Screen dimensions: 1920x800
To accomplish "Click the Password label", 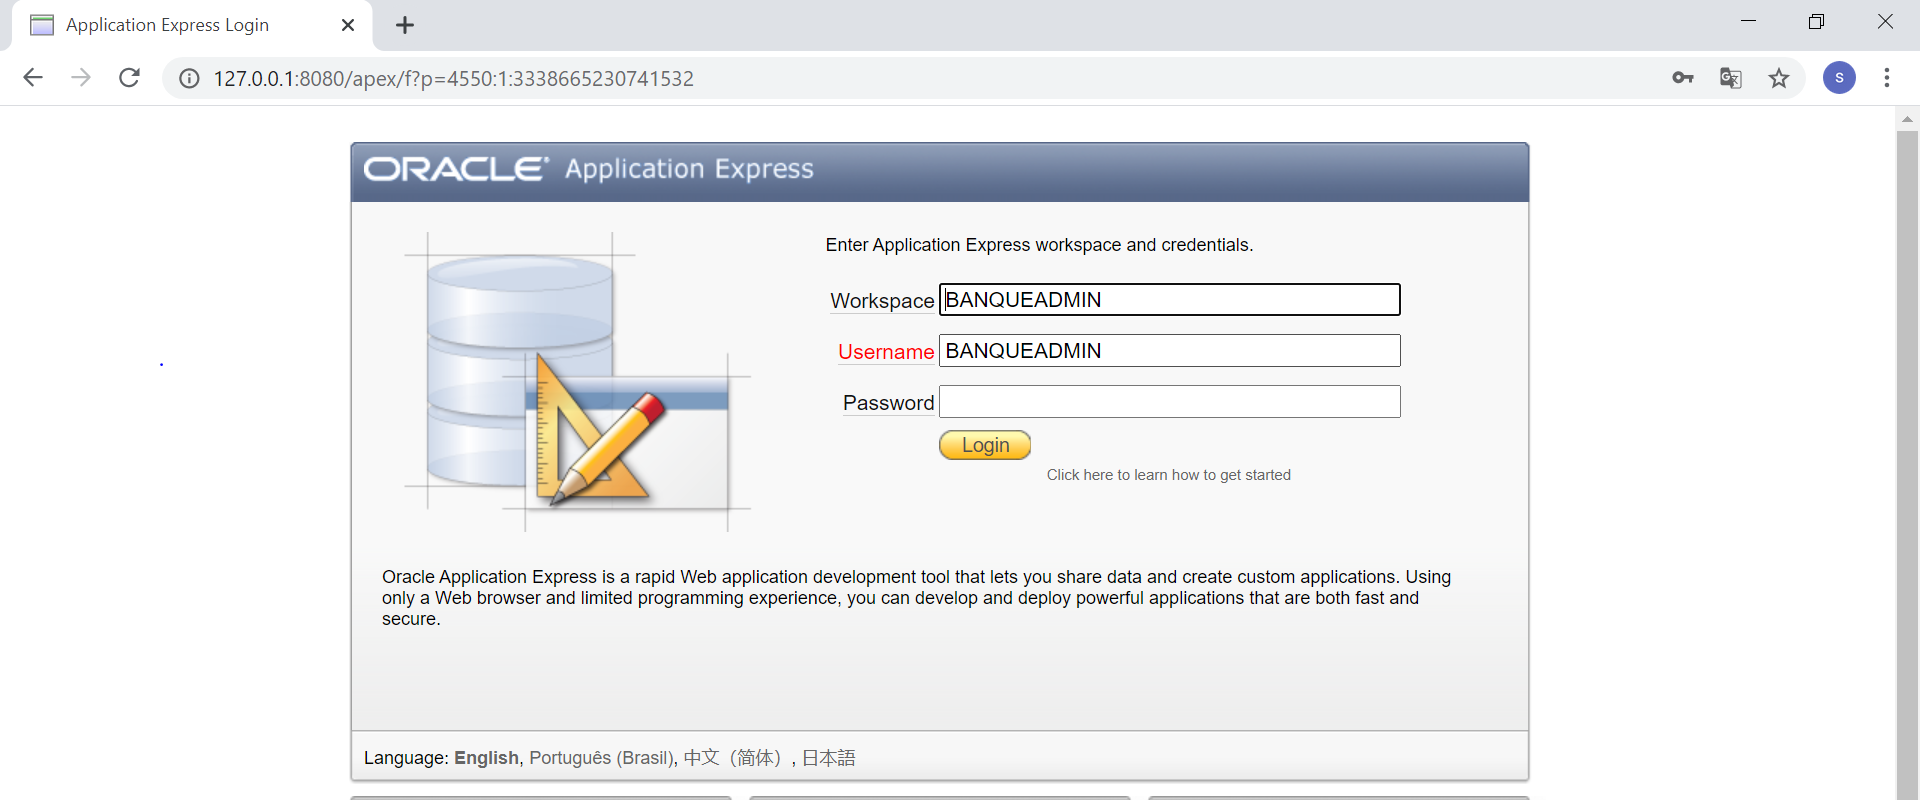I will 888,403.
